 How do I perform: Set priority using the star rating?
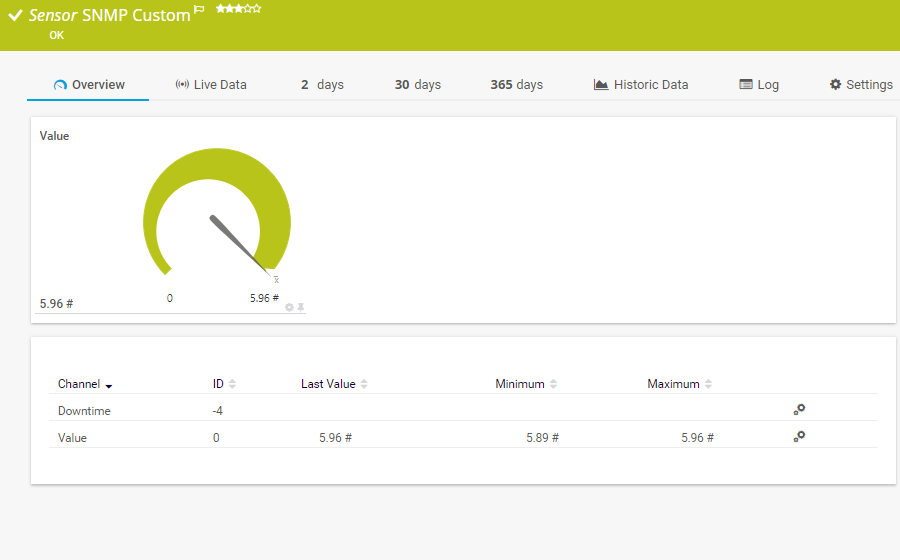point(238,9)
